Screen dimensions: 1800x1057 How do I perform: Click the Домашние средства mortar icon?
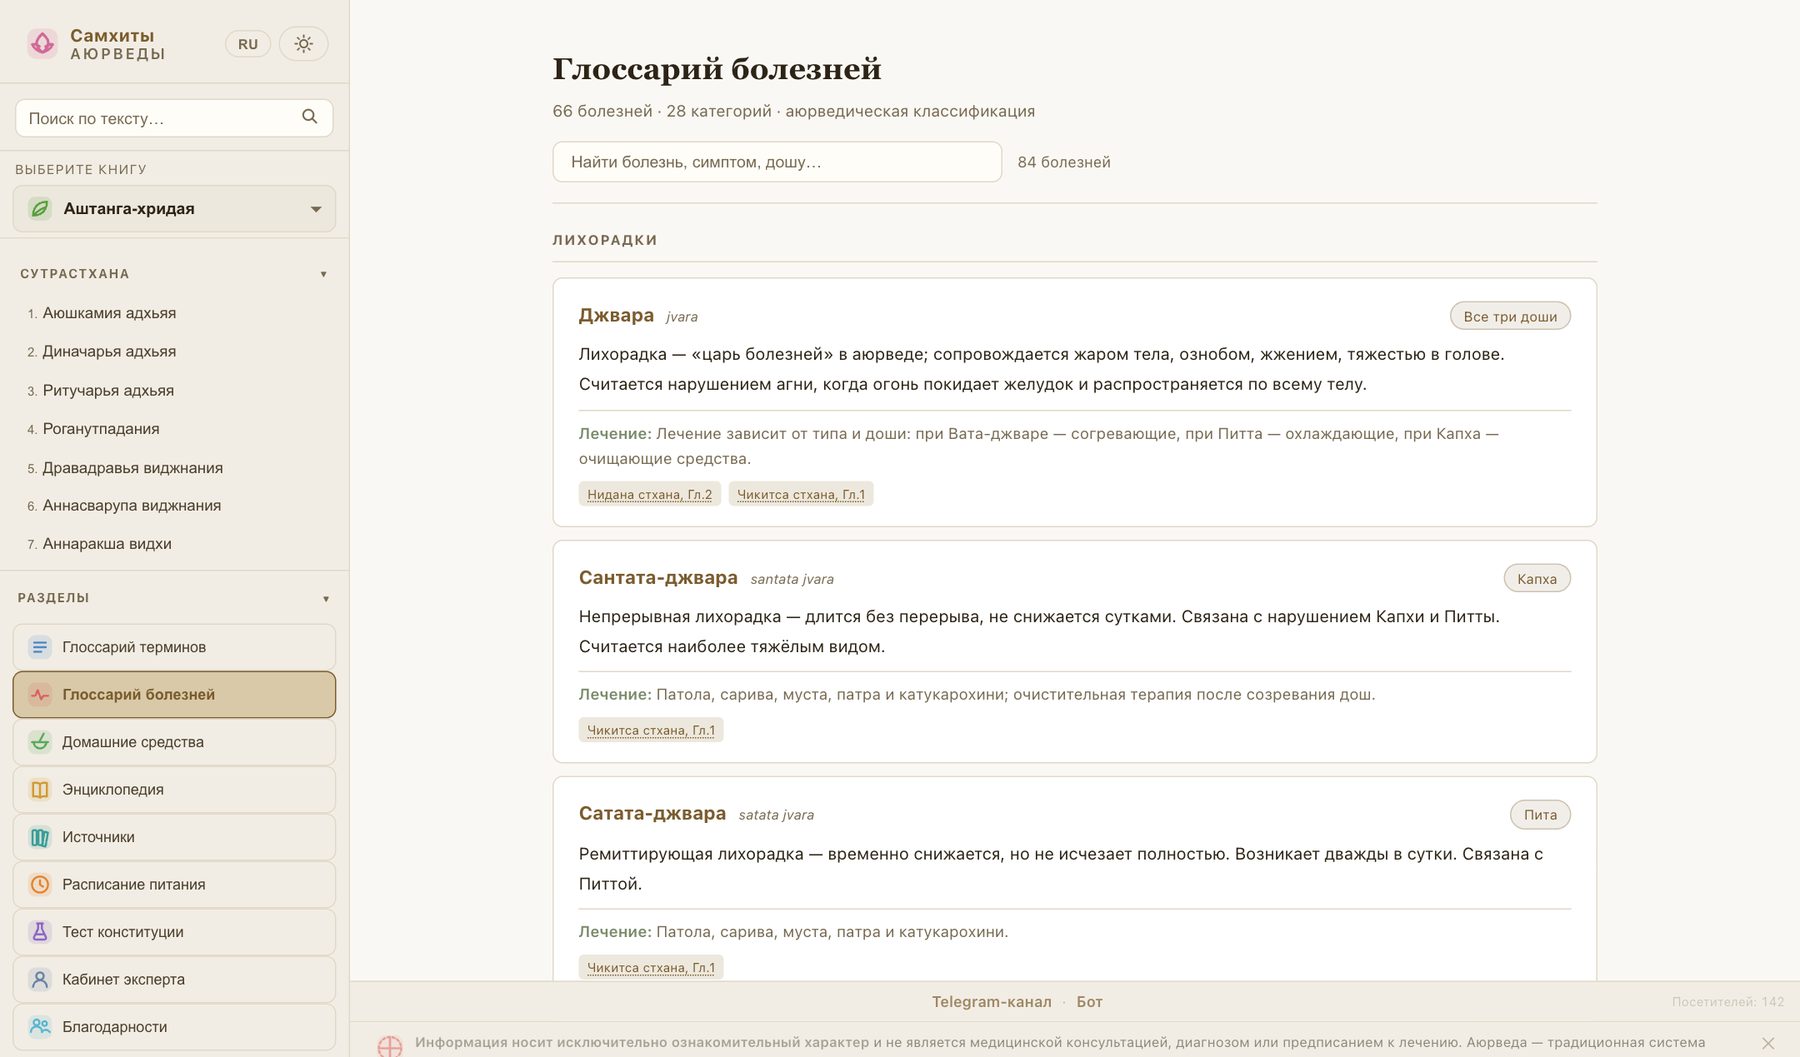pos(40,742)
